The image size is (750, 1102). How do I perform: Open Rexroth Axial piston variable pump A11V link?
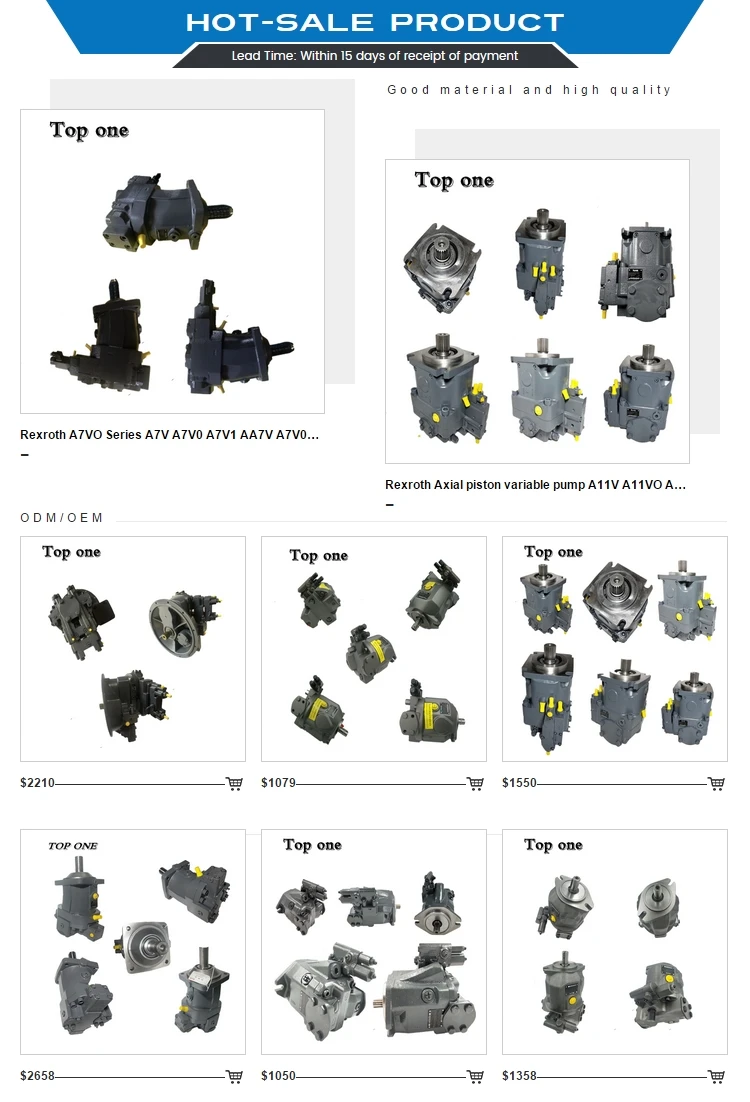536,485
